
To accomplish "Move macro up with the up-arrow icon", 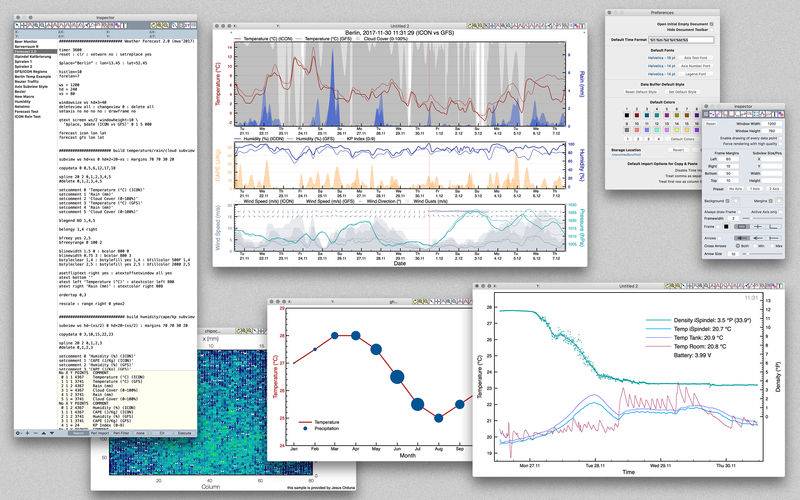I will point(43,433).
